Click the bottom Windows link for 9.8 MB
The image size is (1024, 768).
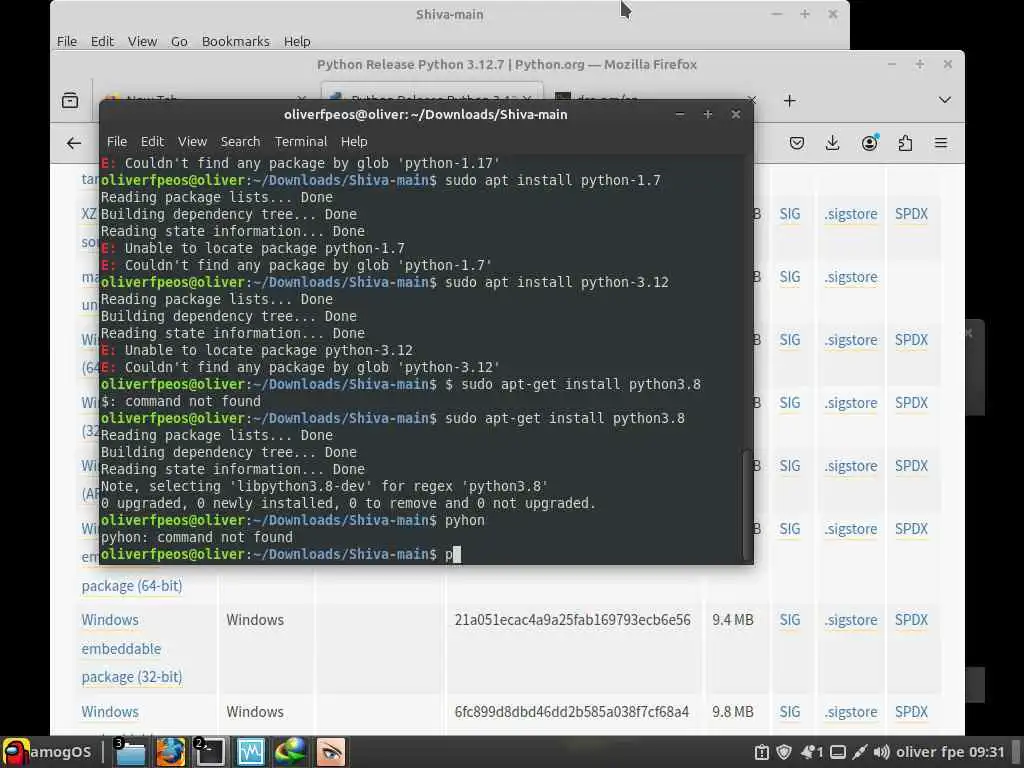[x=110, y=712]
